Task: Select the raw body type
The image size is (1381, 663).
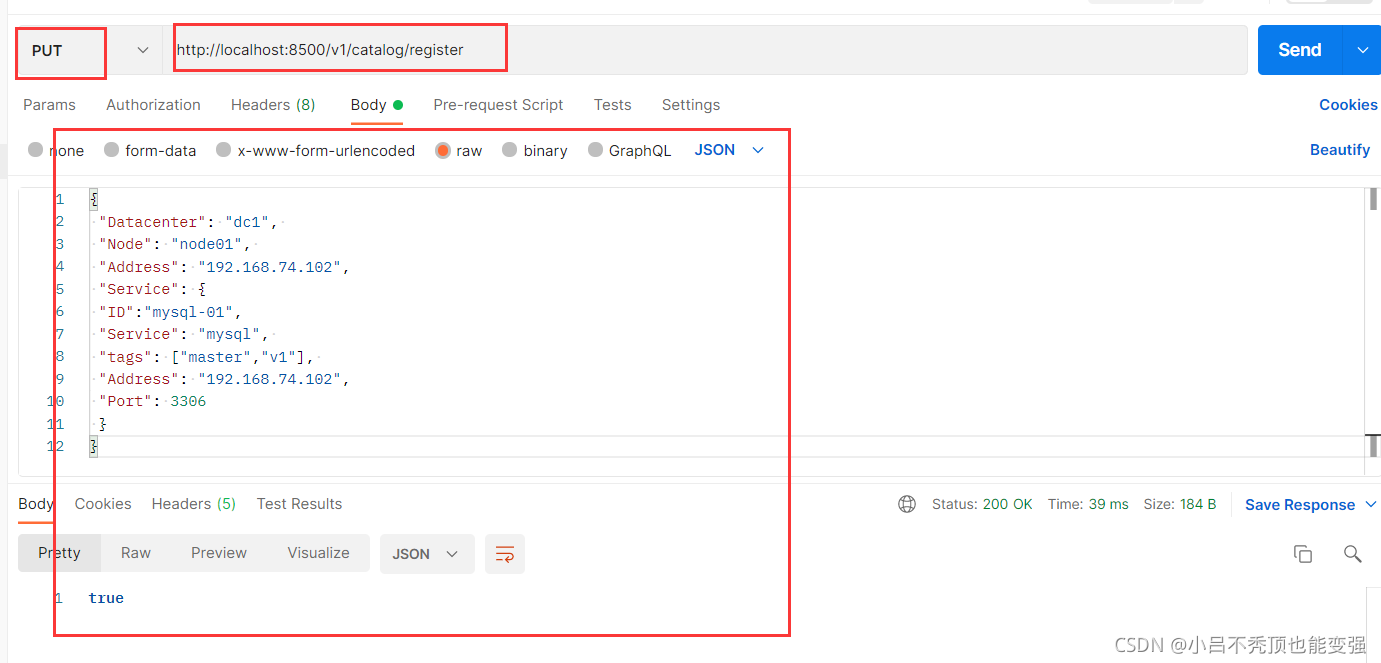Action: [459, 150]
